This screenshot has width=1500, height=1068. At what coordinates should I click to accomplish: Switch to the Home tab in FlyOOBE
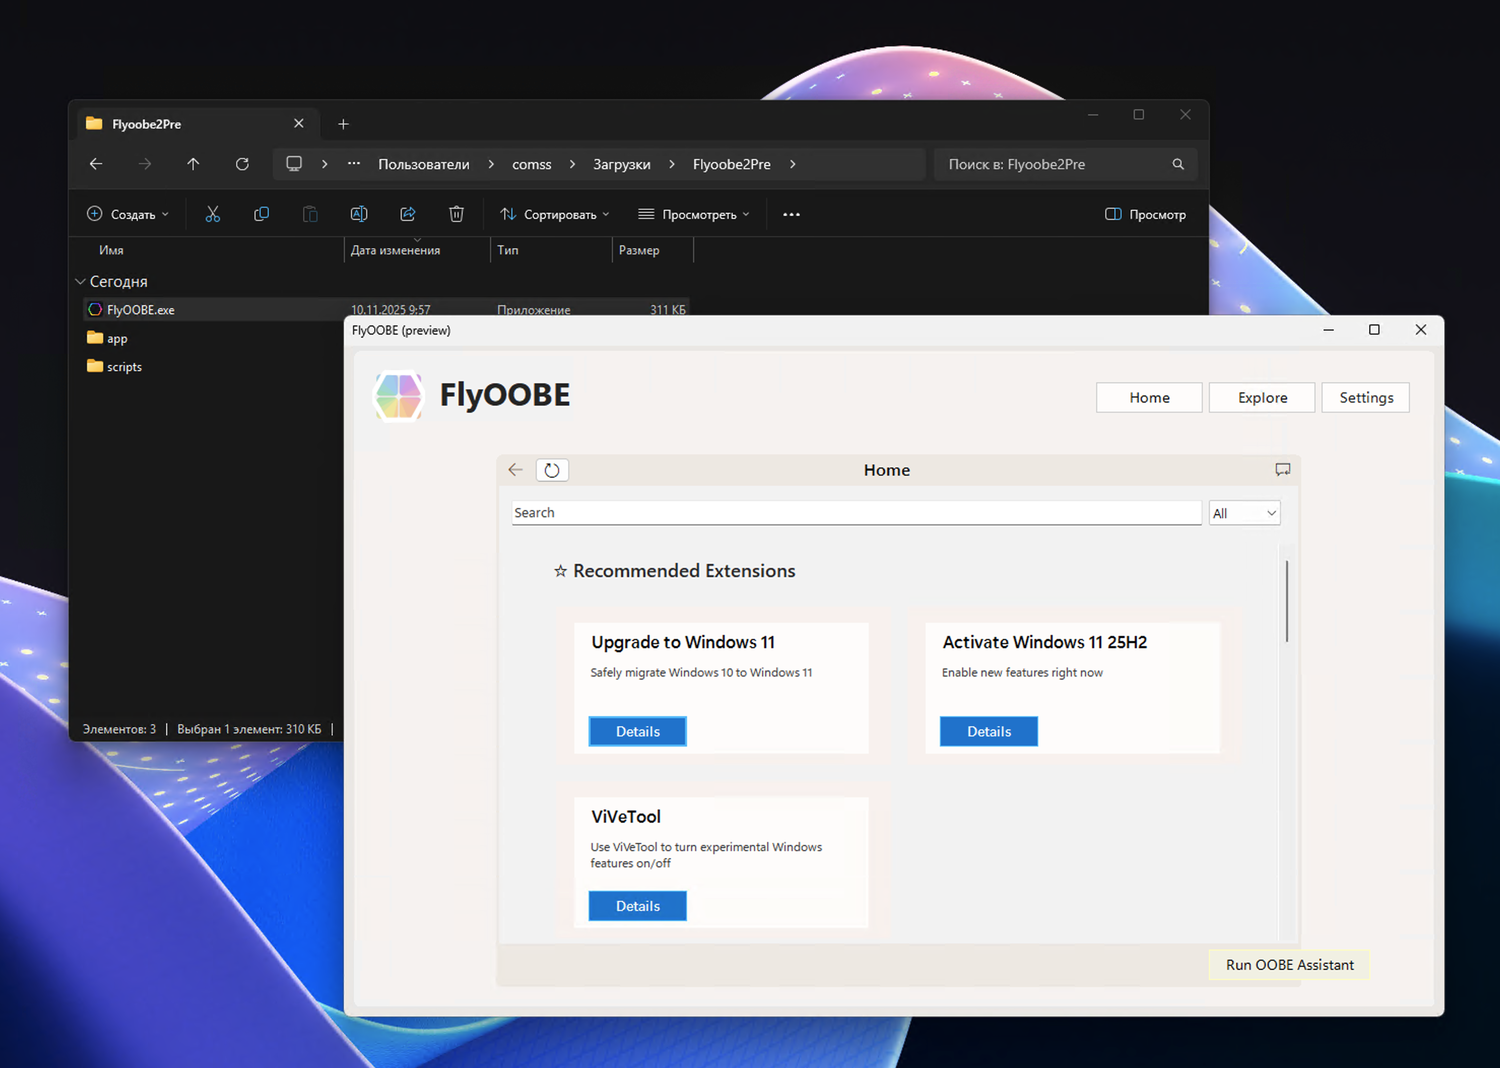[1149, 397]
